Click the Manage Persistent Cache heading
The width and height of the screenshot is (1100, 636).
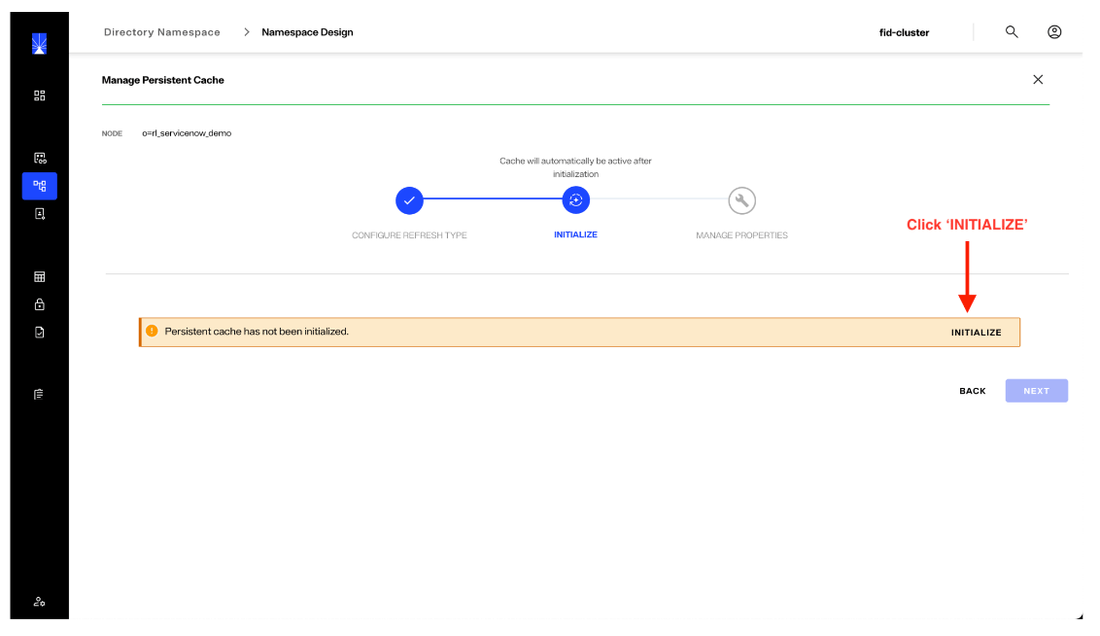[x=163, y=80]
